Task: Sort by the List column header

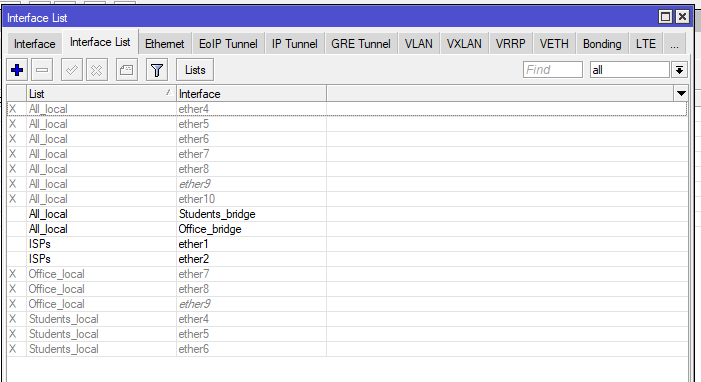Action: point(101,93)
